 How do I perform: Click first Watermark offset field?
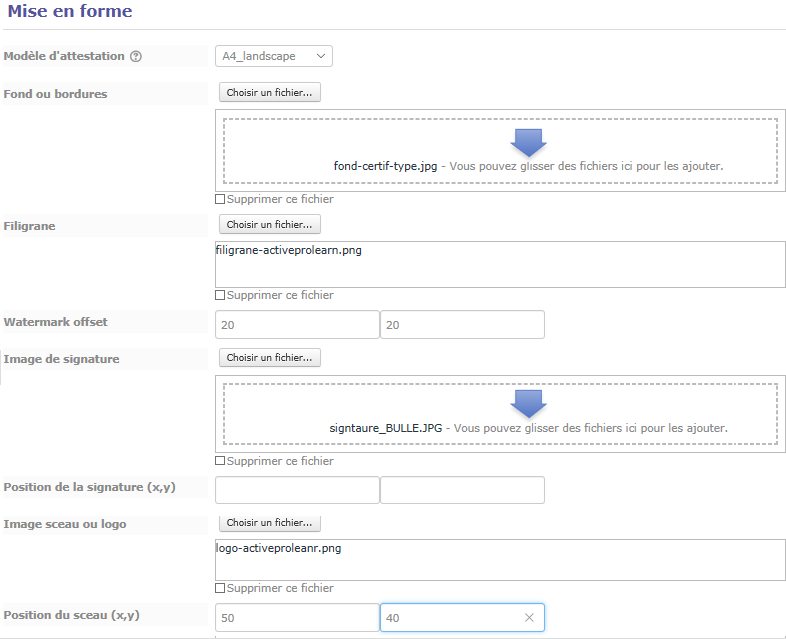(x=297, y=325)
